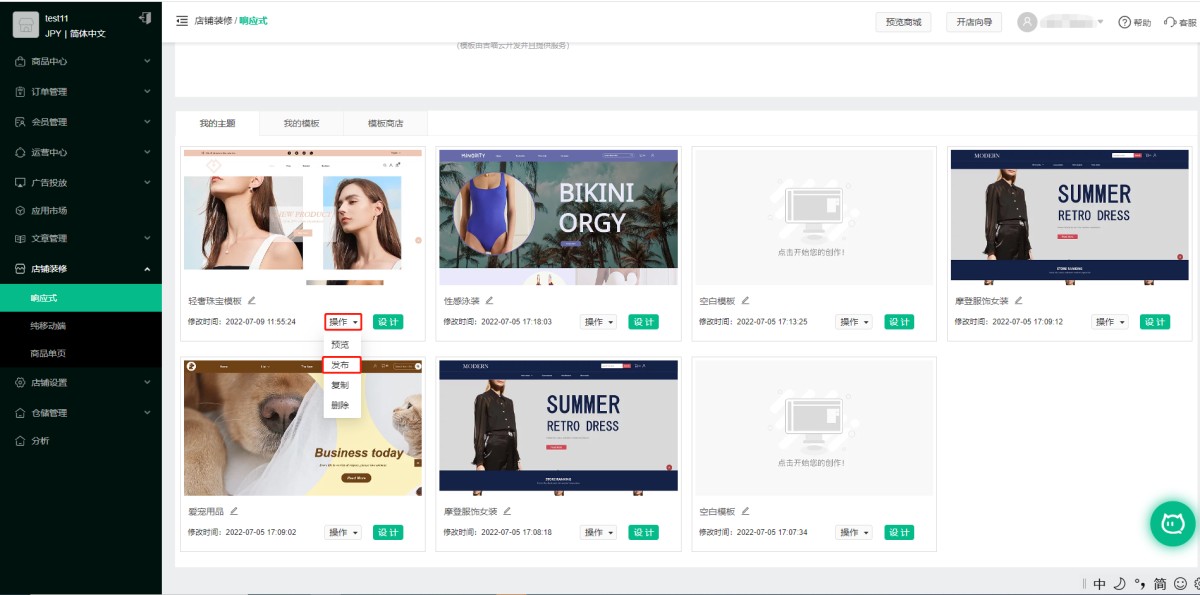
Task: Click the logout icon beside test11
Action: (x=145, y=19)
